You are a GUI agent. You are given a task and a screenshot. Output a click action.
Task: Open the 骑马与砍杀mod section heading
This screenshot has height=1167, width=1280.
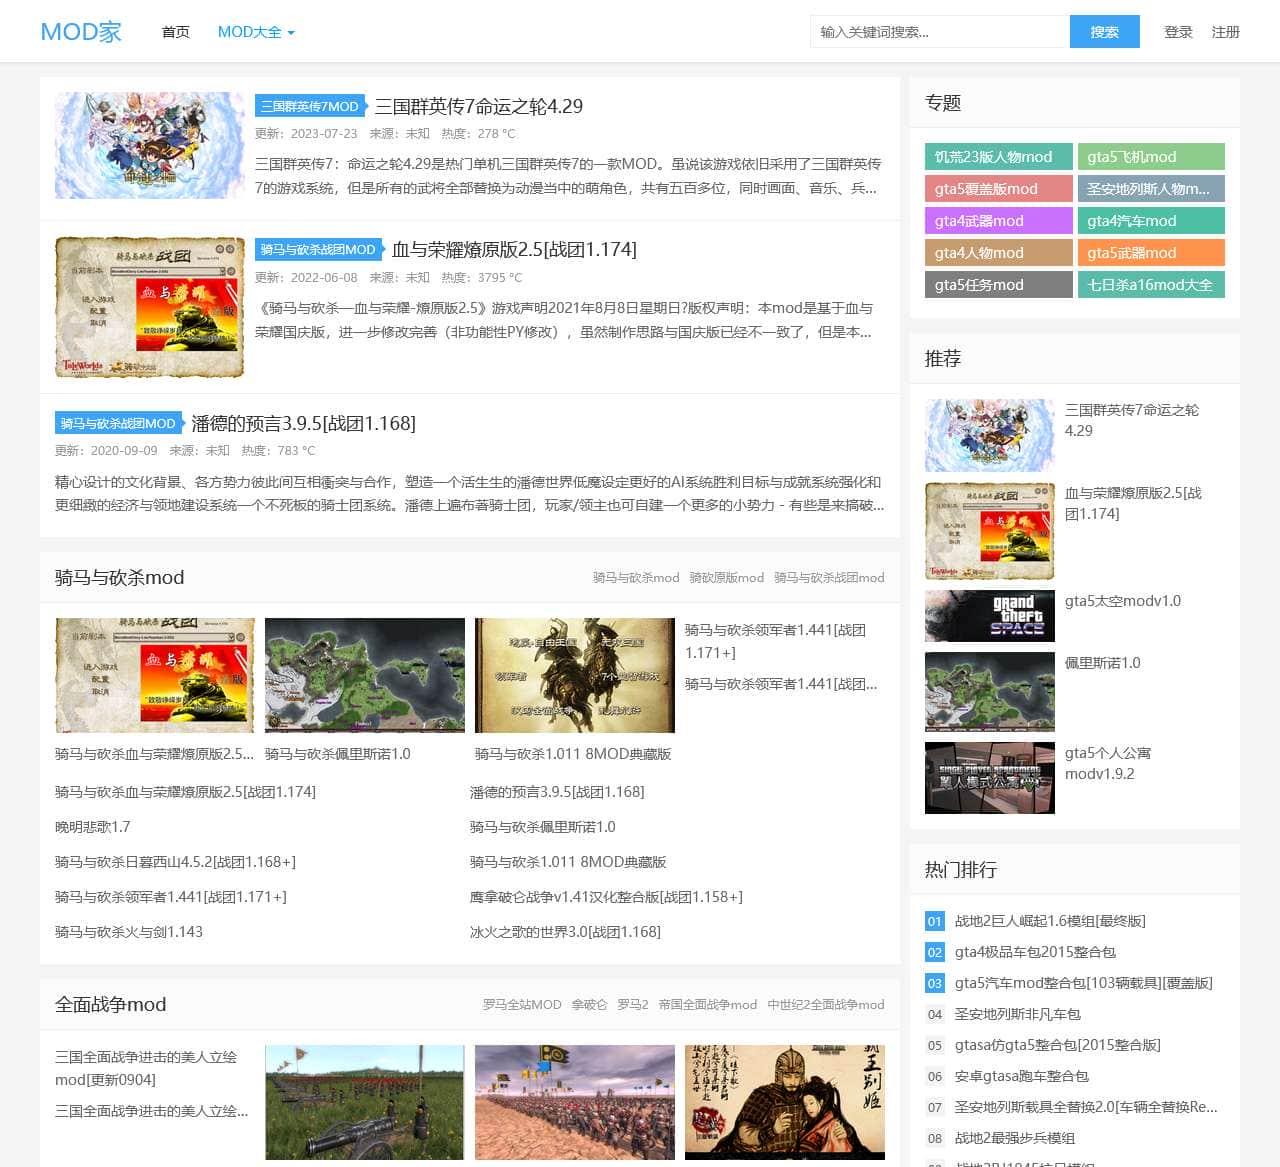[x=120, y=577]
